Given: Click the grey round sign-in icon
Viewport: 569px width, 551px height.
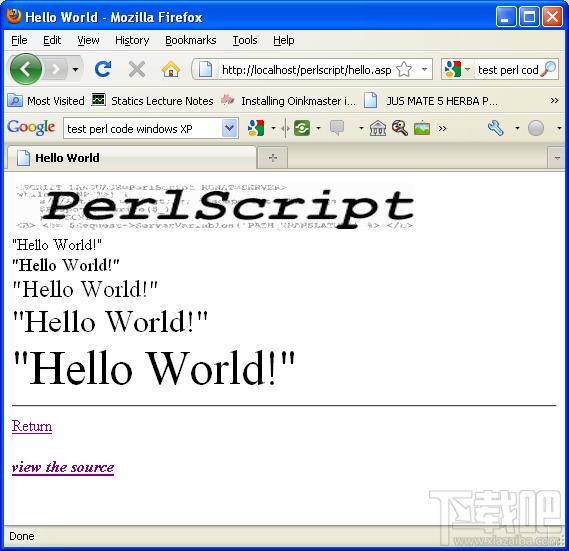Looking at the screenshot, I should 536,128.
